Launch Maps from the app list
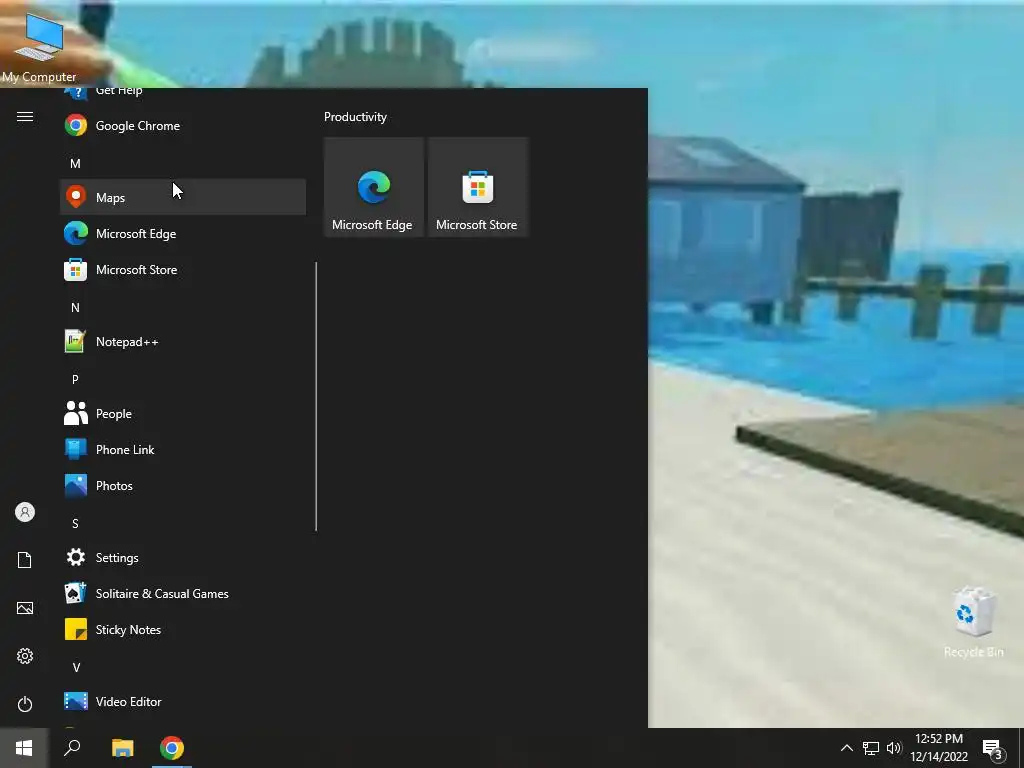This screenshot has width=1024, height=768. (x=183, y=197)
